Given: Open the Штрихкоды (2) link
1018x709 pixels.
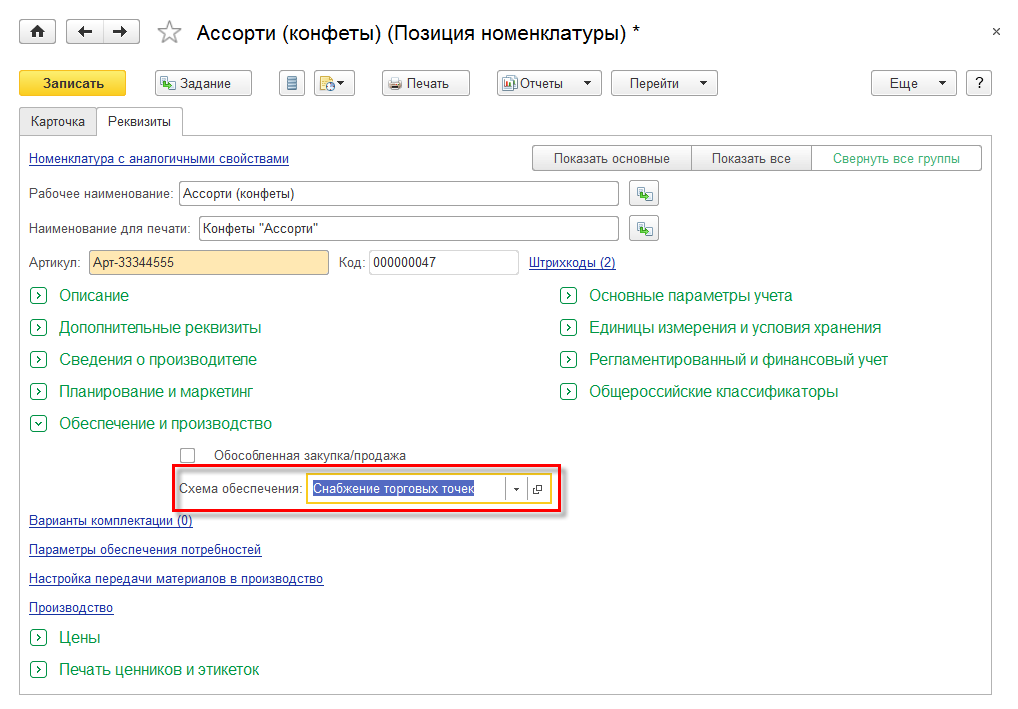Looking at the screenshot, I should click(x=572, y=263).
